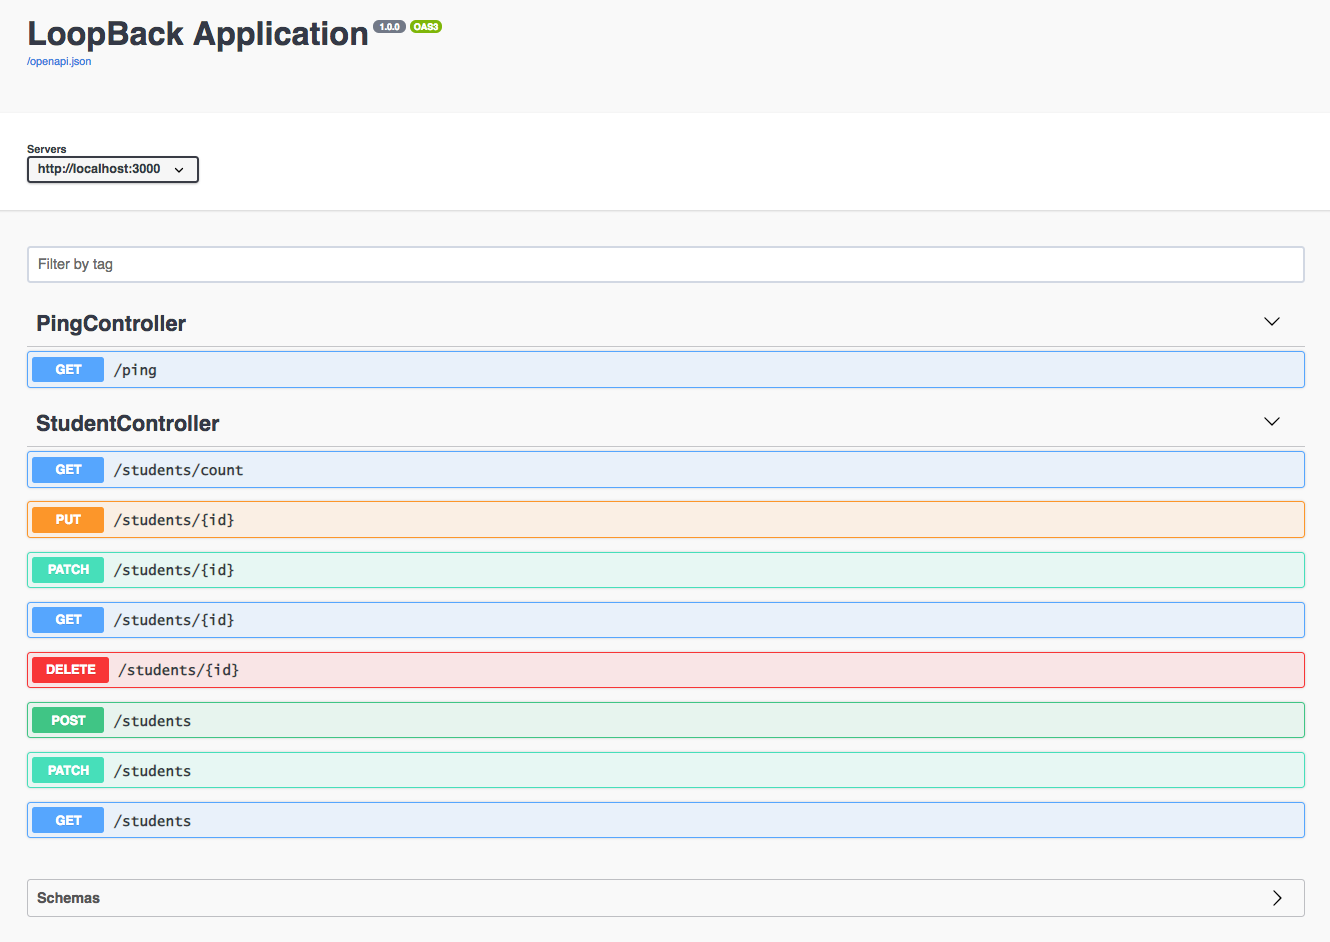Screen dimensions: 1330x942
Task: Expand the /students/count endpoint path
Action: click(178, 470)
